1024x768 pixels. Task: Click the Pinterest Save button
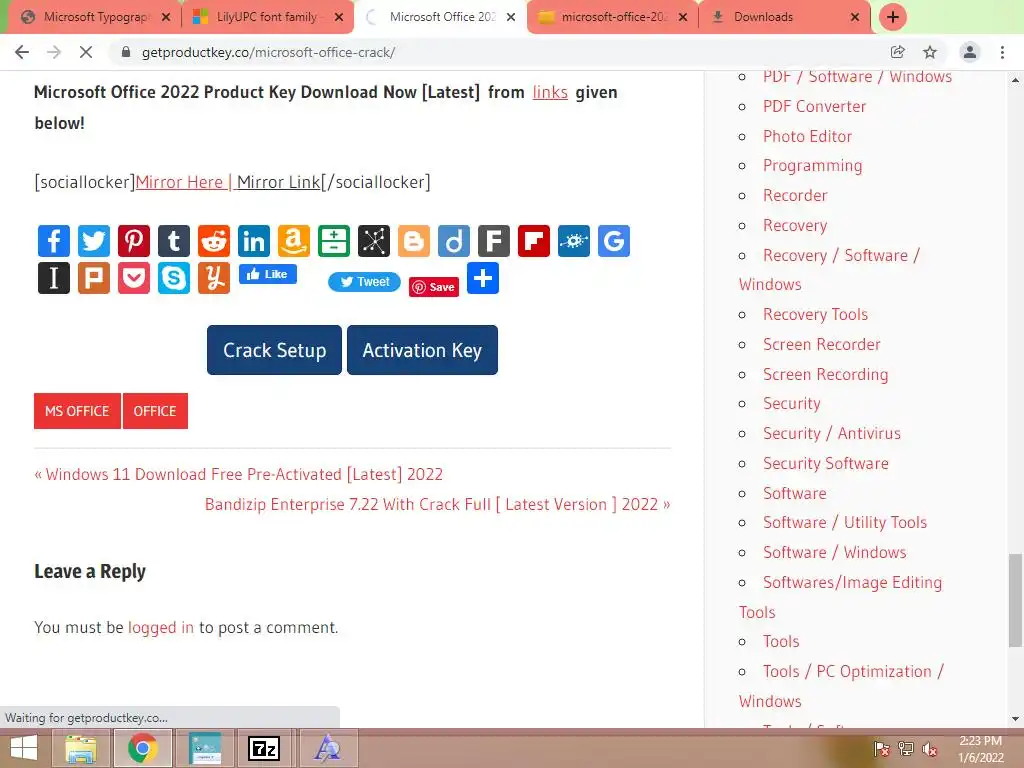434,287
